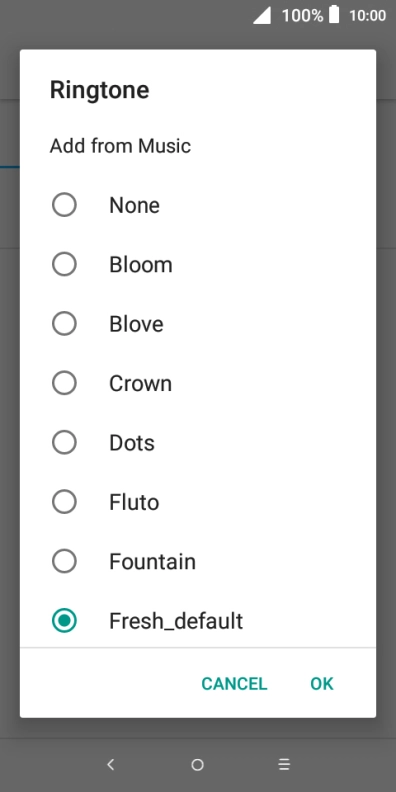Screen dimensions: 396x792
Task: Open Add from Music option
Action: click(120, 146)
